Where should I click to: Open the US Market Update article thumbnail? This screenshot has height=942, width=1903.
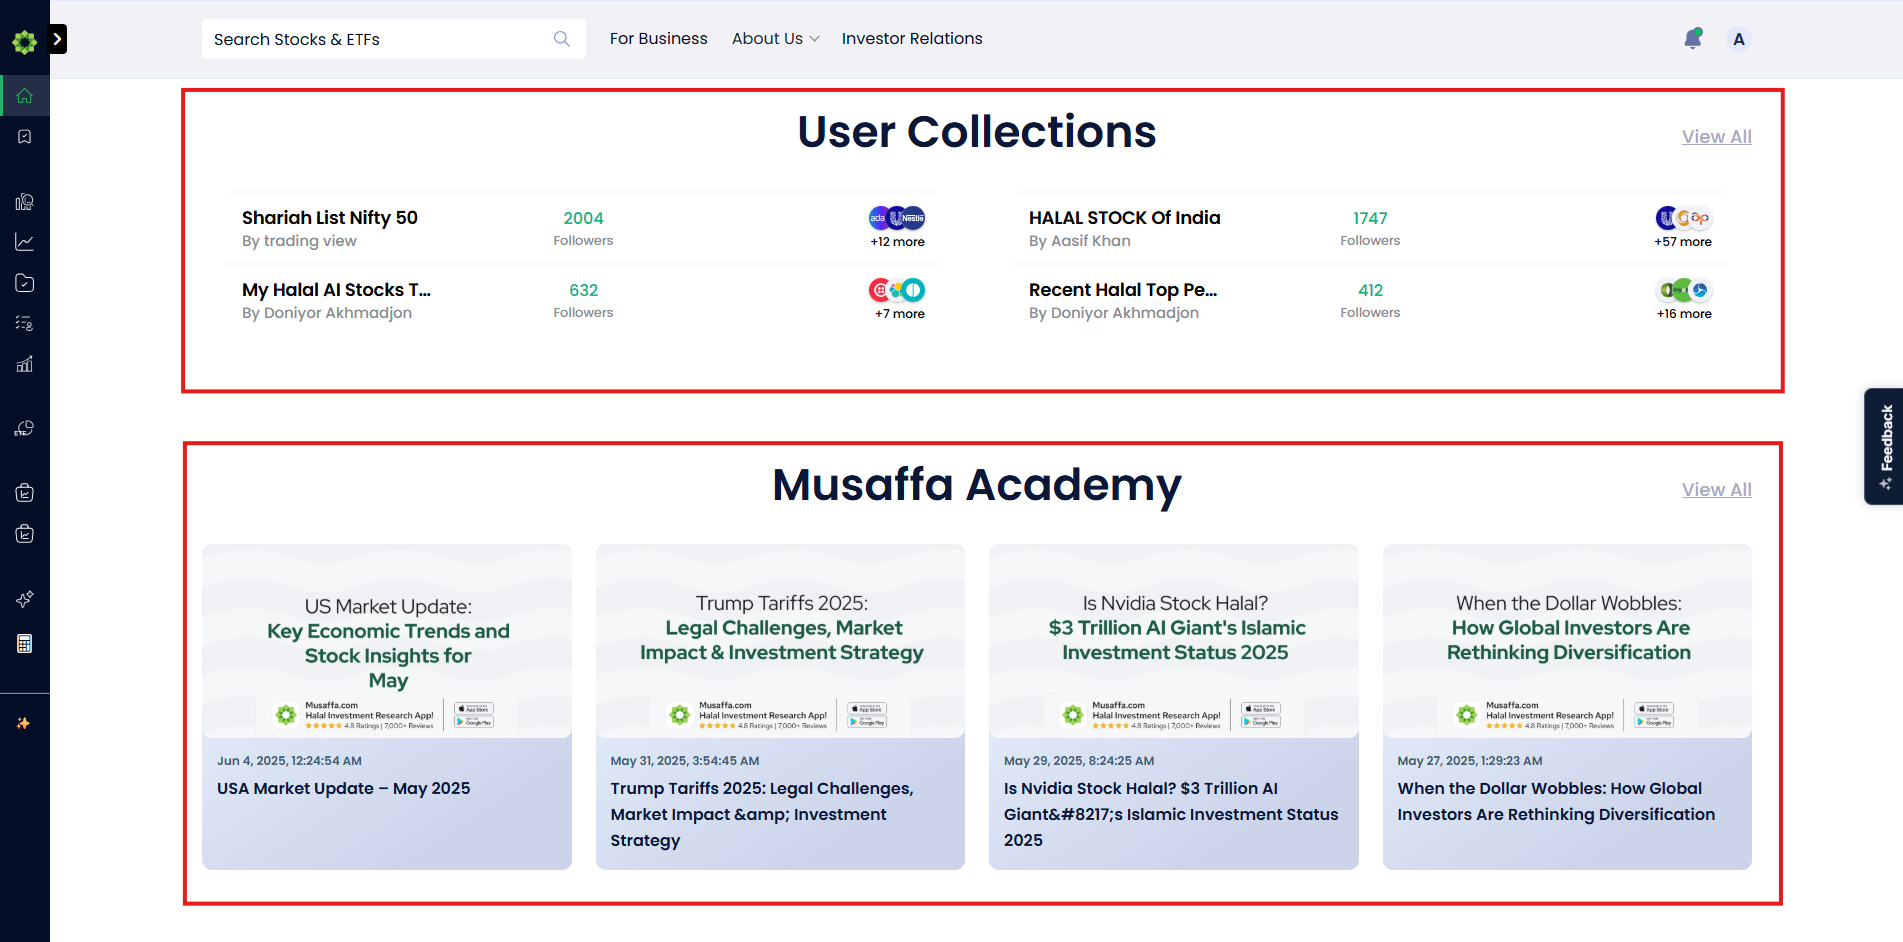pyautogui.click(x=387, y=641)
